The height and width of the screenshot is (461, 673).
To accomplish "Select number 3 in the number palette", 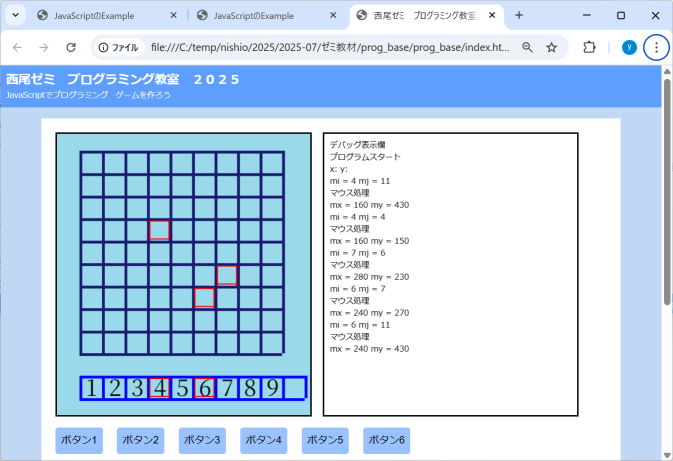I will click(x=137, y=388).
